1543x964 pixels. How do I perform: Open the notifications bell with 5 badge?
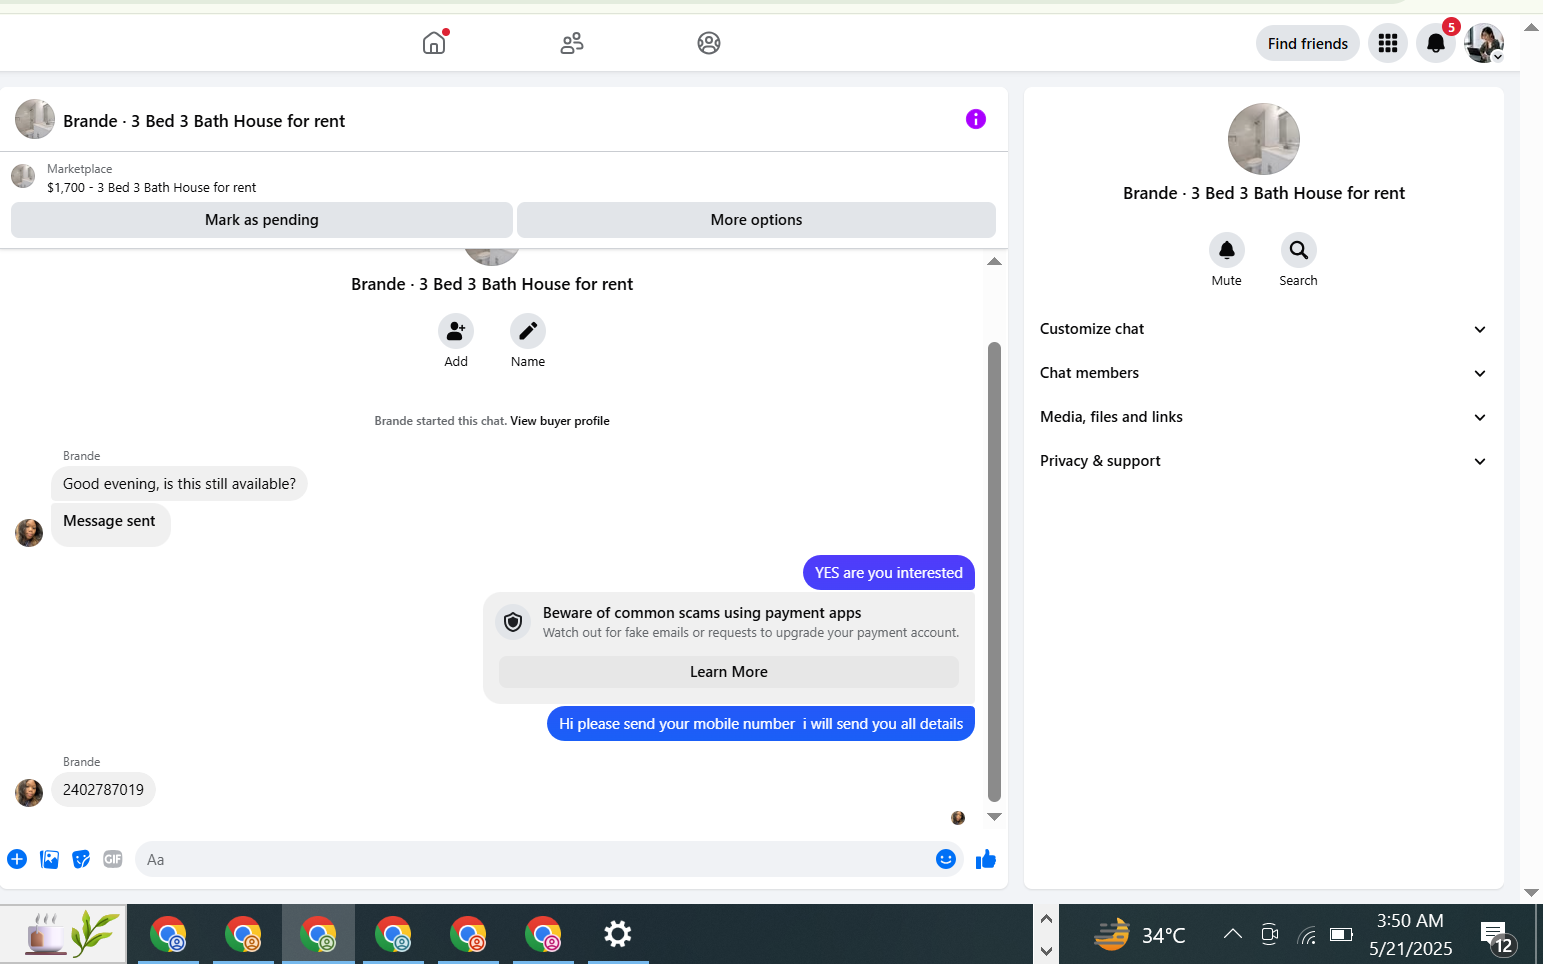point(1436,43)
